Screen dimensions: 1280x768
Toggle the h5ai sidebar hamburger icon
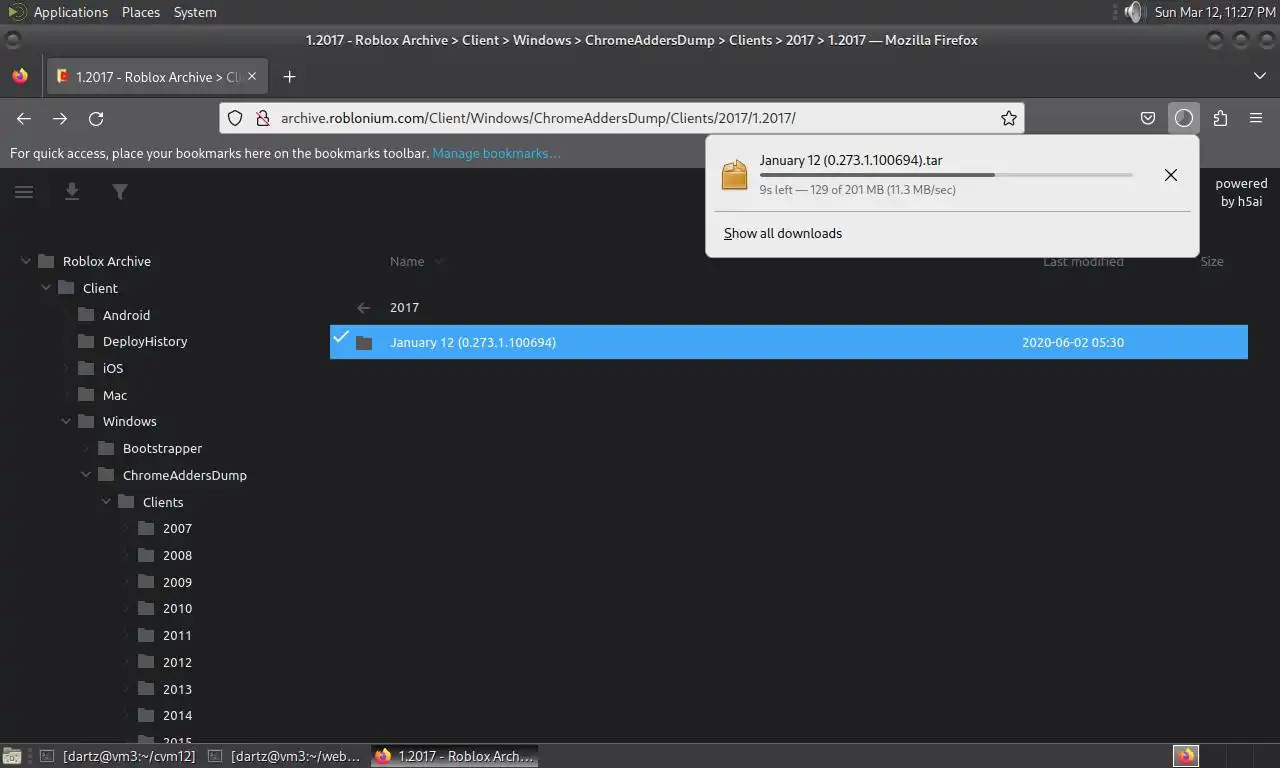coord(24,192)
